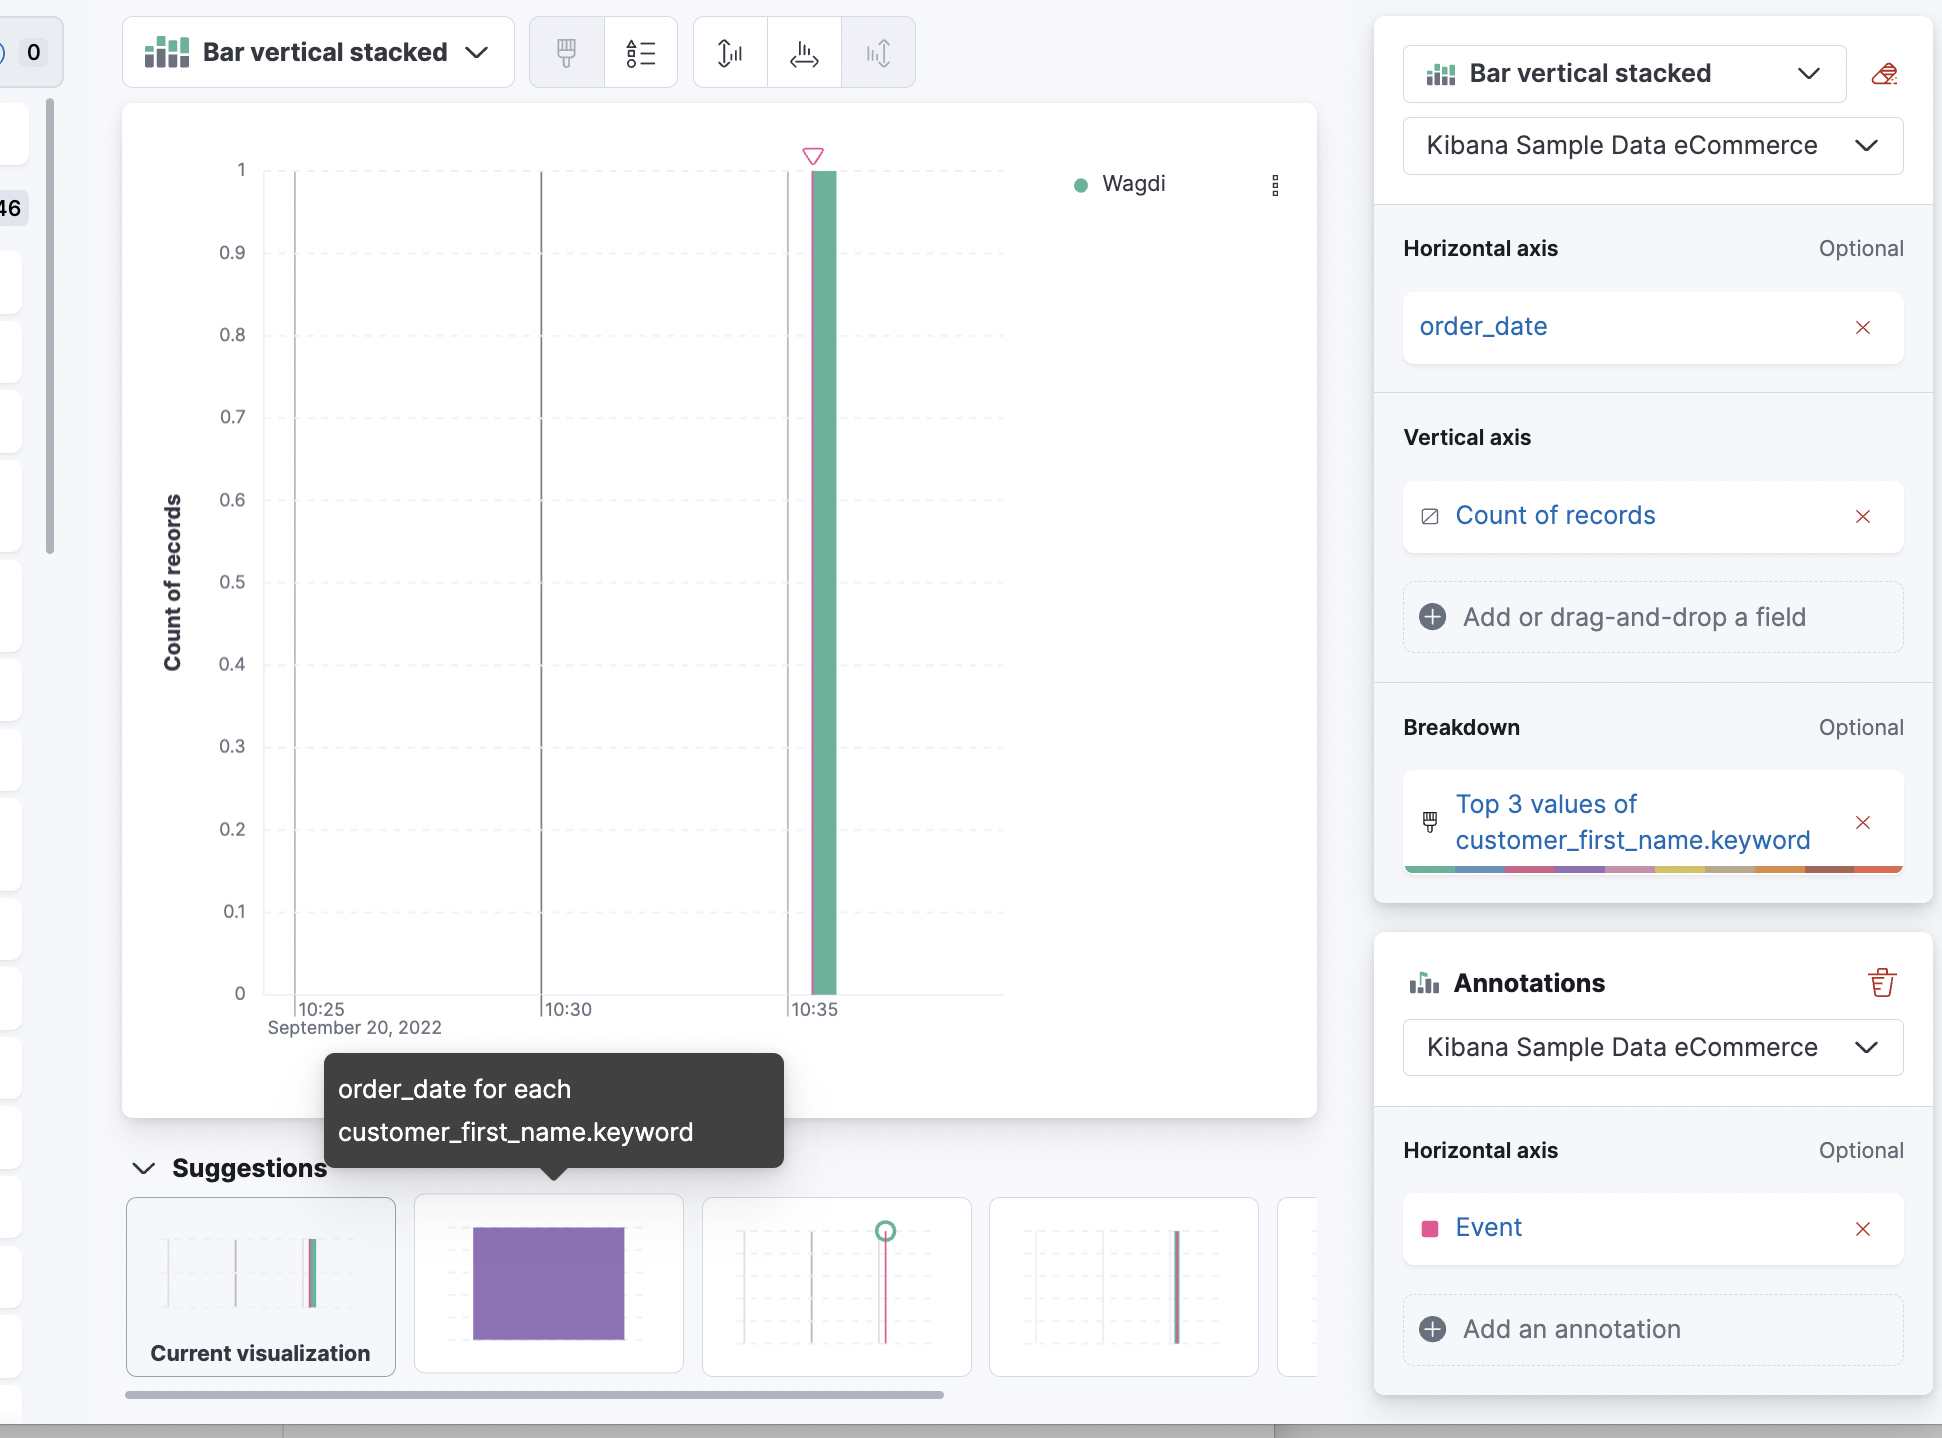Open the bottom axis settings icon

803,52
